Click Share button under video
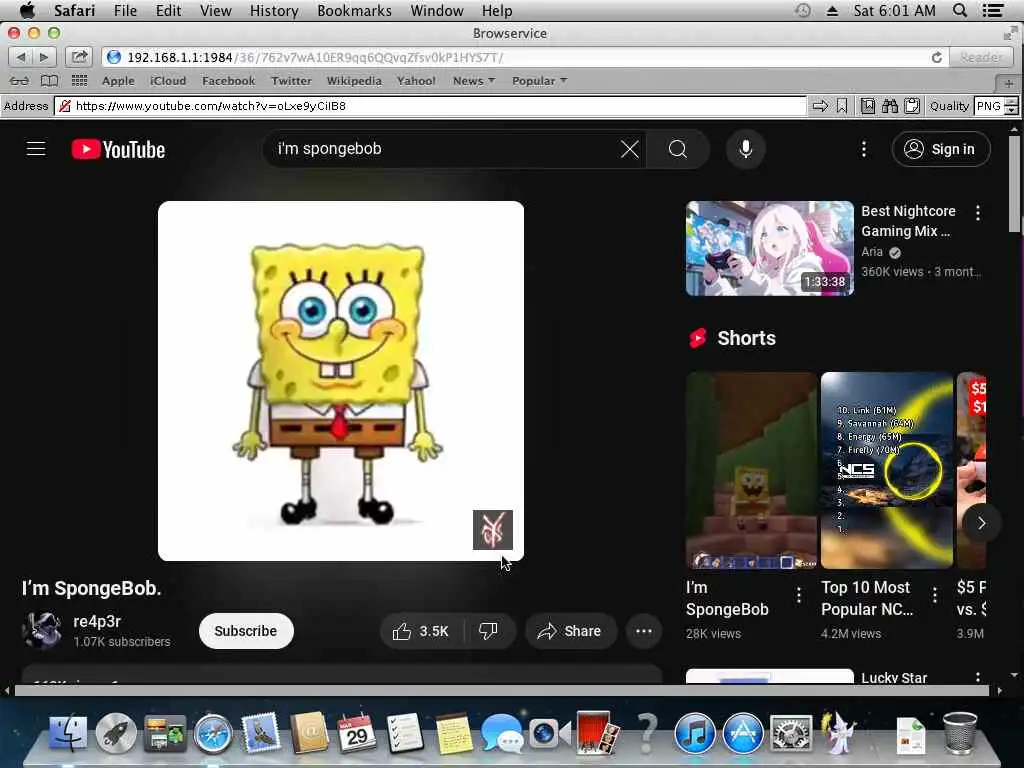The width and height of the screenshot is (1024, 768). [570, 631]
